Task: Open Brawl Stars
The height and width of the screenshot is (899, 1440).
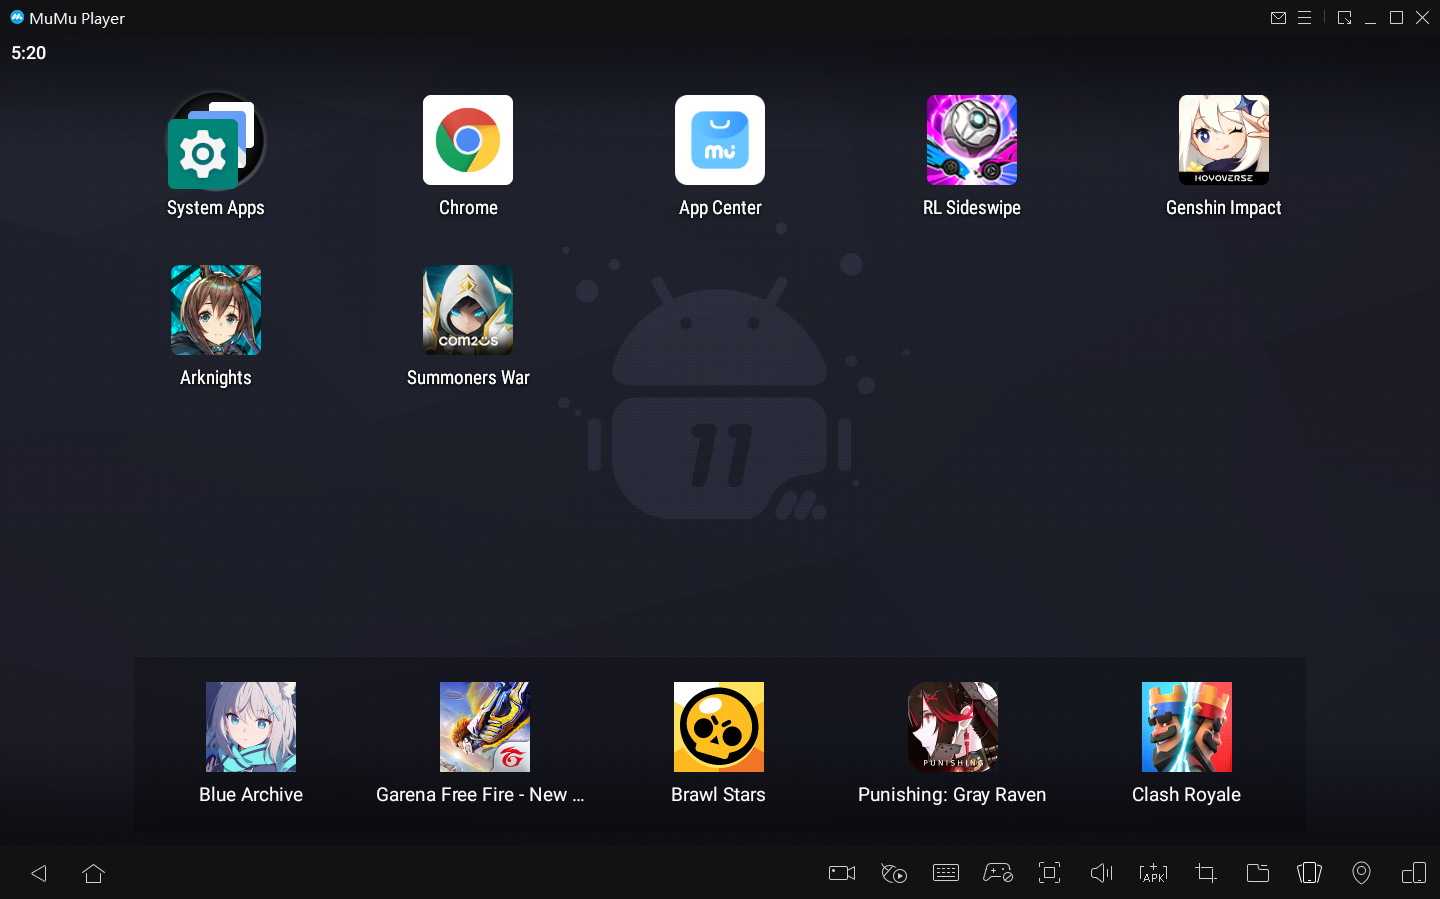Action: pos(719,727)
